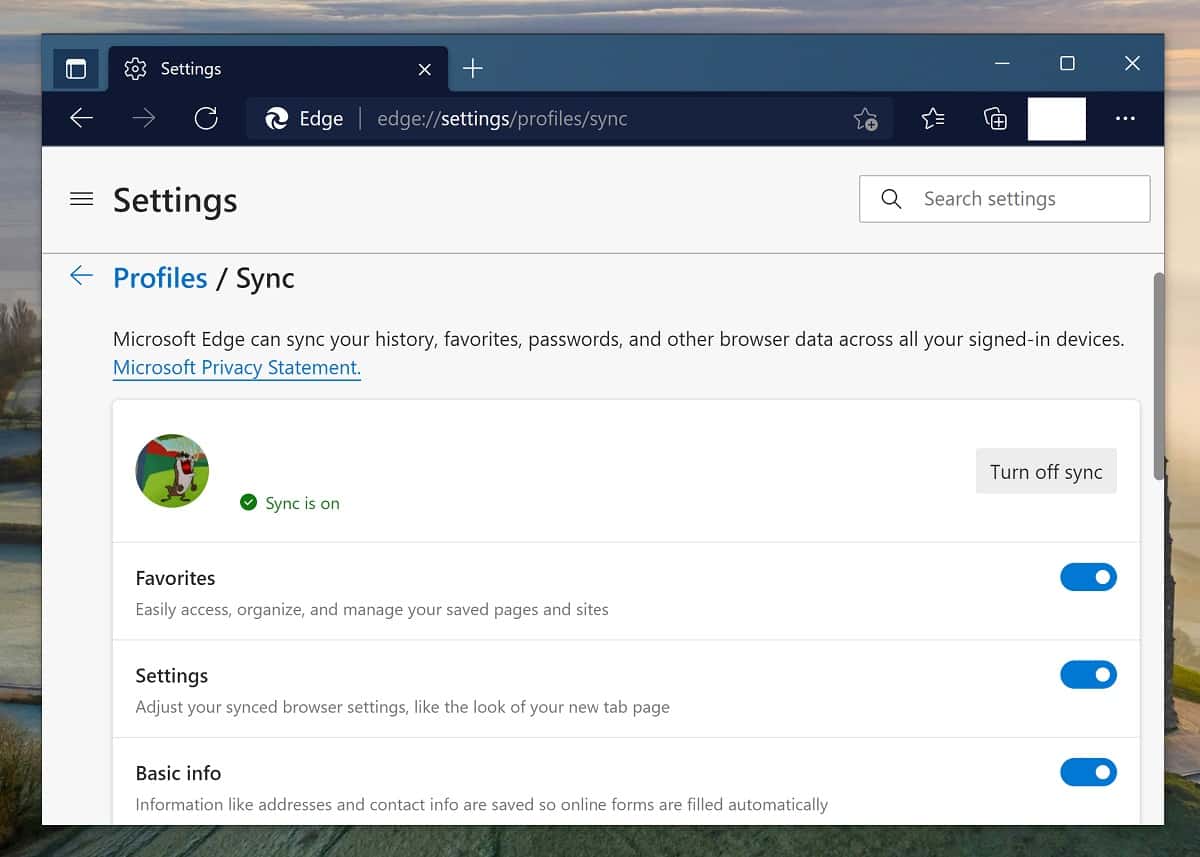Minimize the Edge window
1200x857 pixels.
pos(1002,64)
